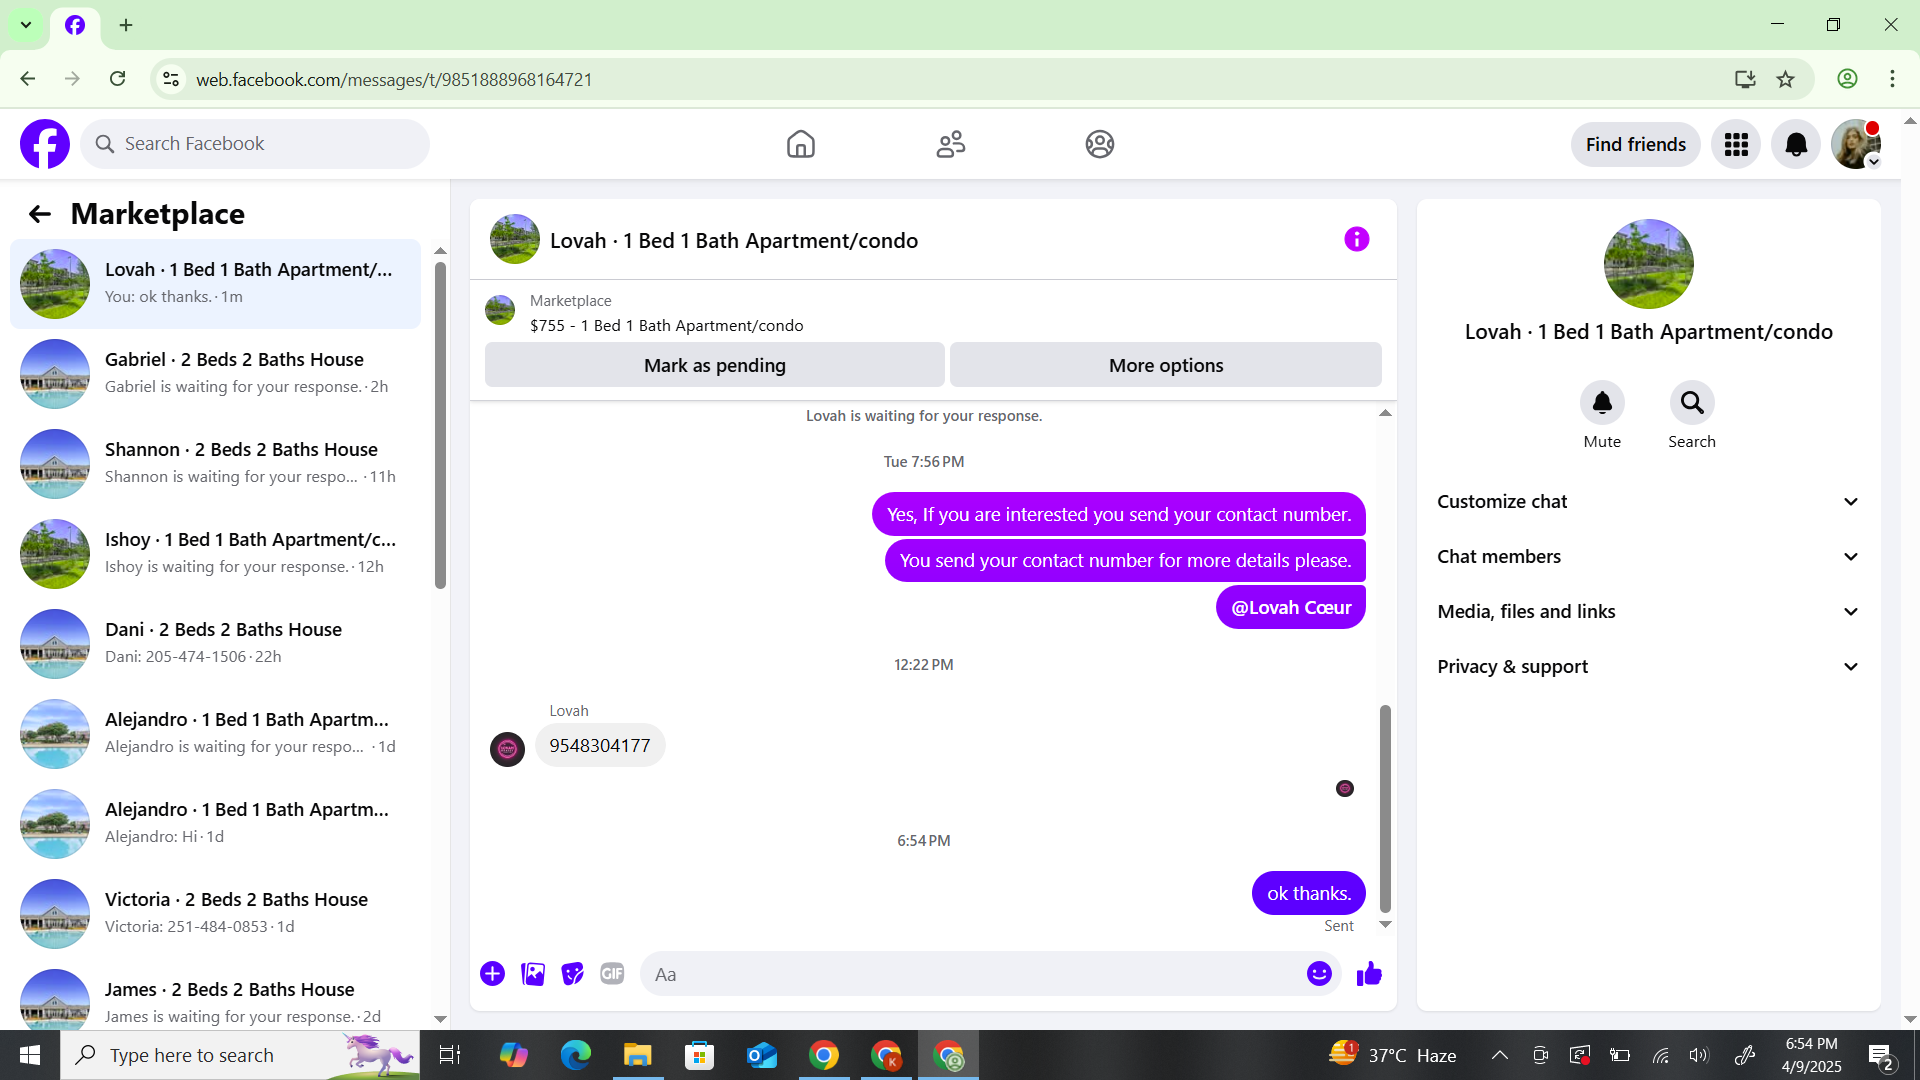The width and height of the screenshot is (1920, 1080).
Task: Click the Search Facebook field
Action: tap(255, 144)
